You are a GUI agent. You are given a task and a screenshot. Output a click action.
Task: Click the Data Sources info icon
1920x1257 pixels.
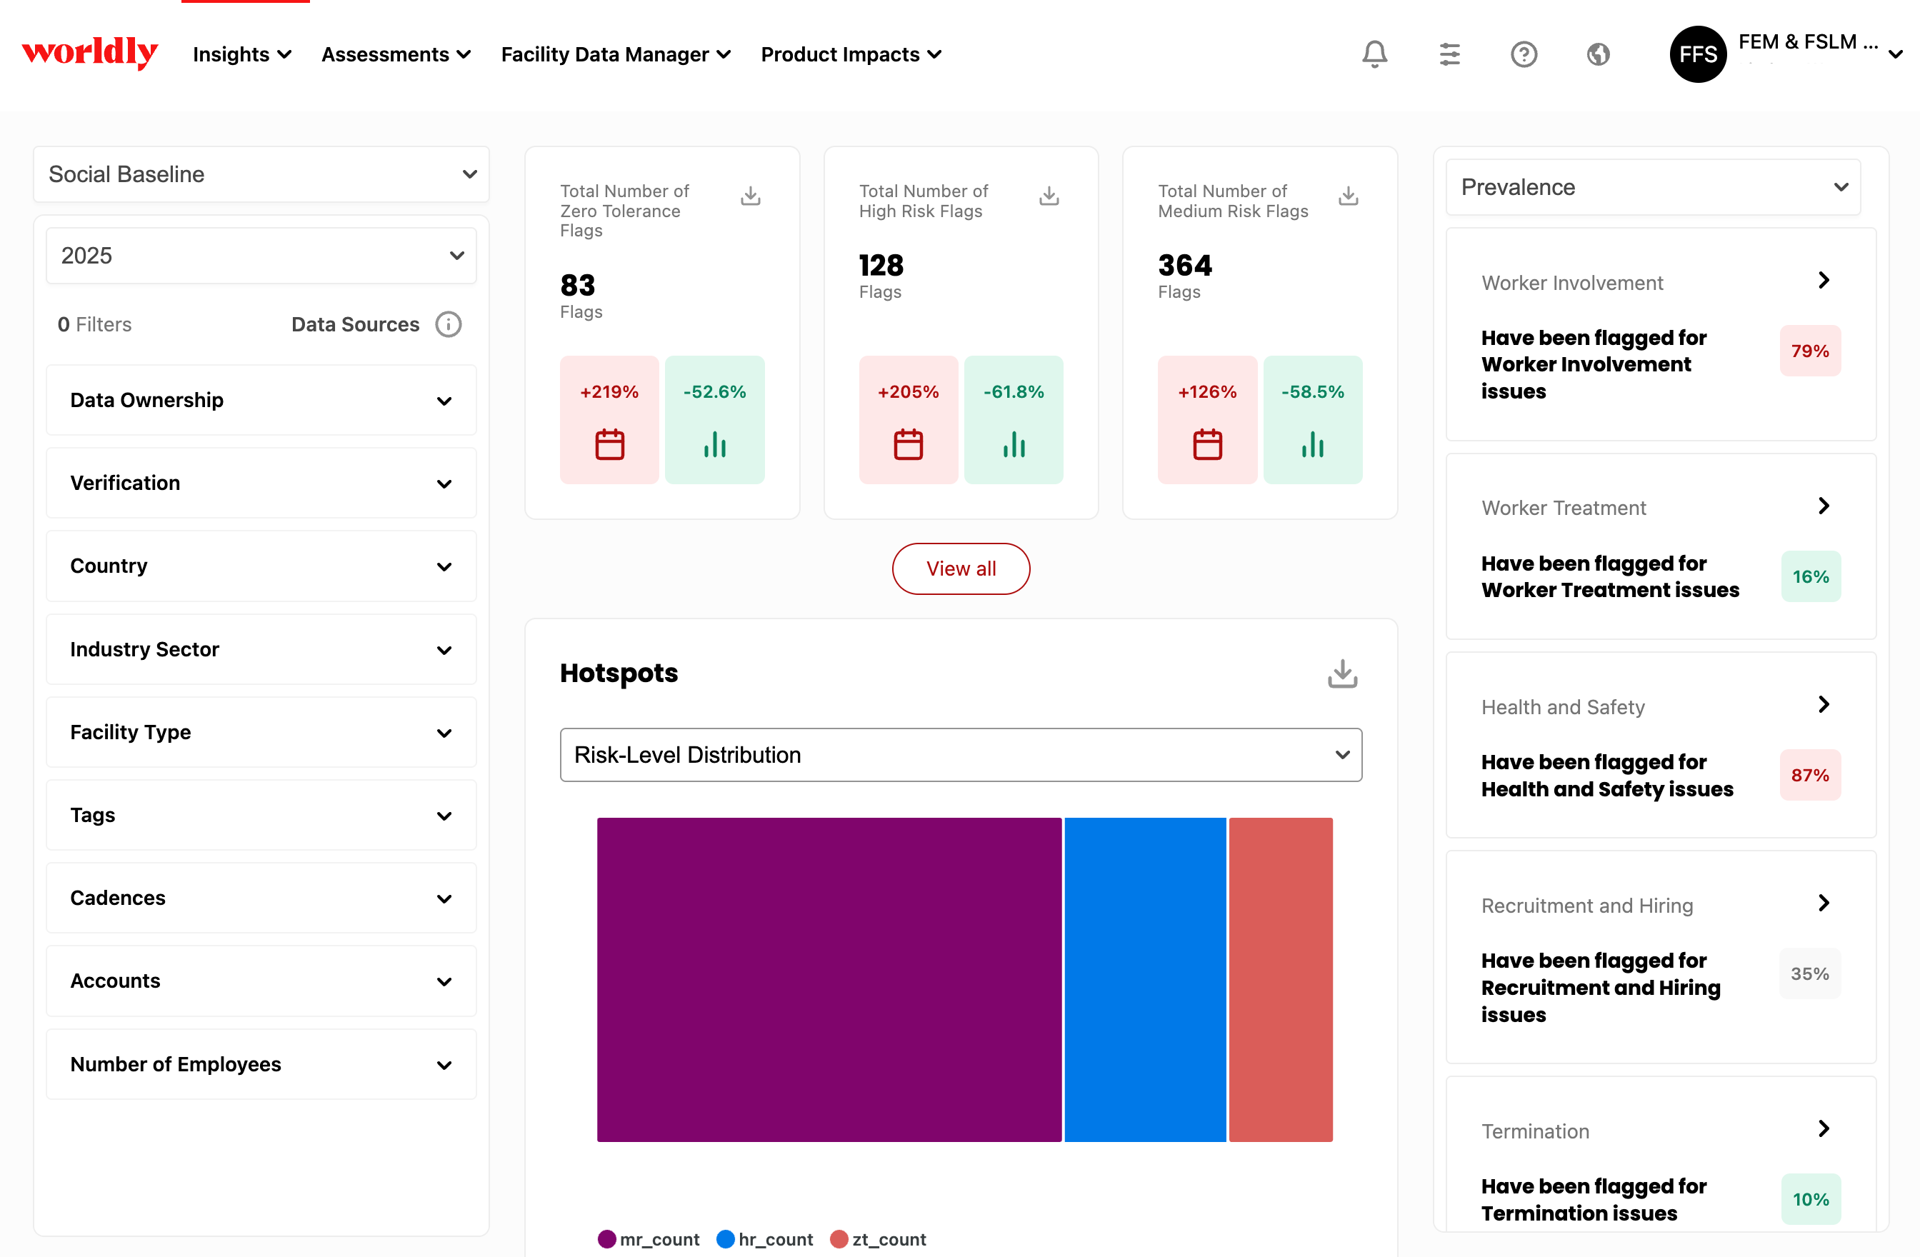pyautogui.click(x=448, y=324)
